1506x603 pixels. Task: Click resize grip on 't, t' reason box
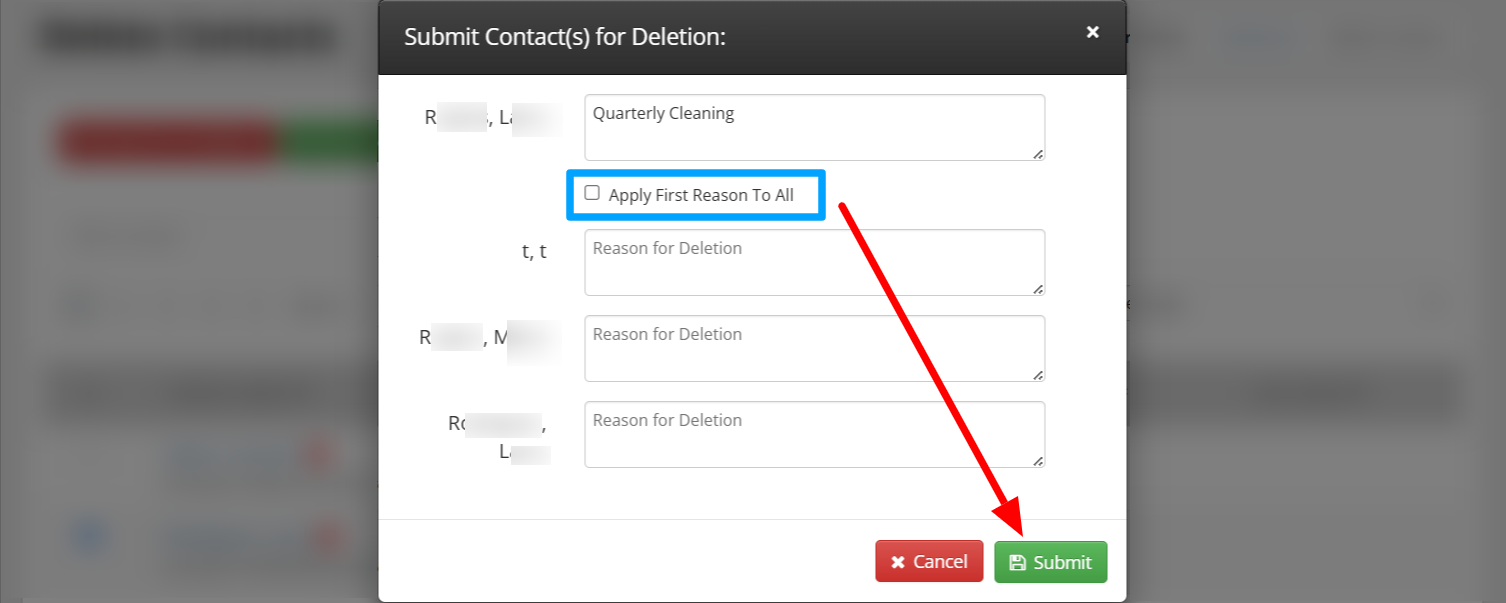point(1038,288)
